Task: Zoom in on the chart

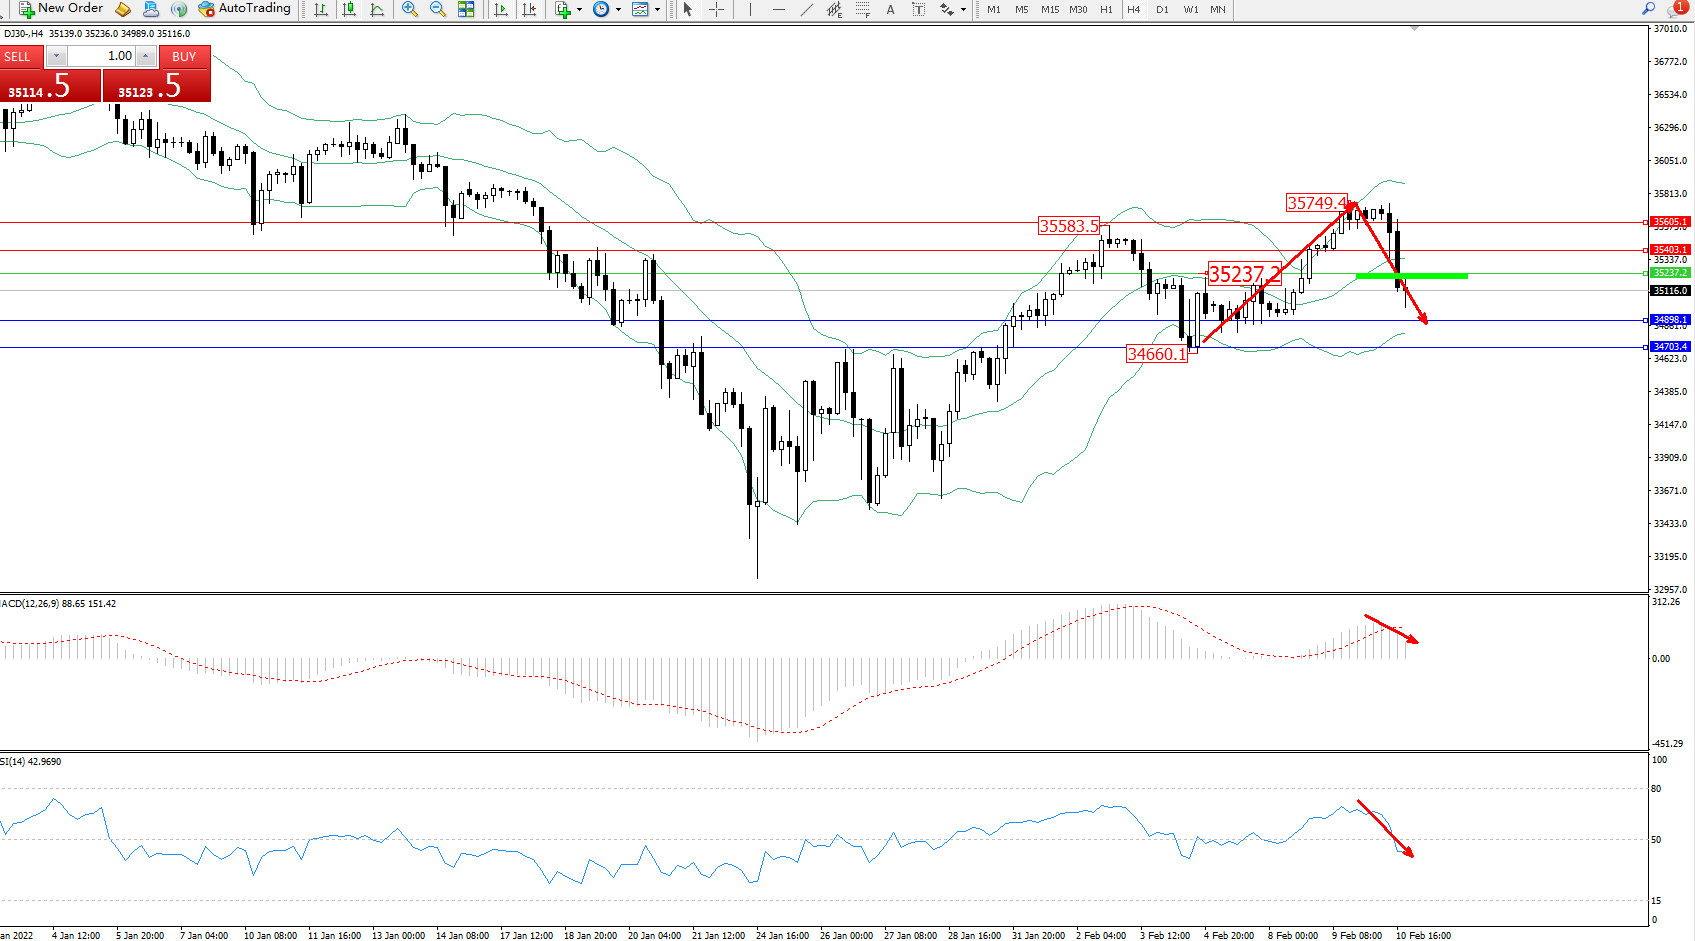Action: [409, 9]
